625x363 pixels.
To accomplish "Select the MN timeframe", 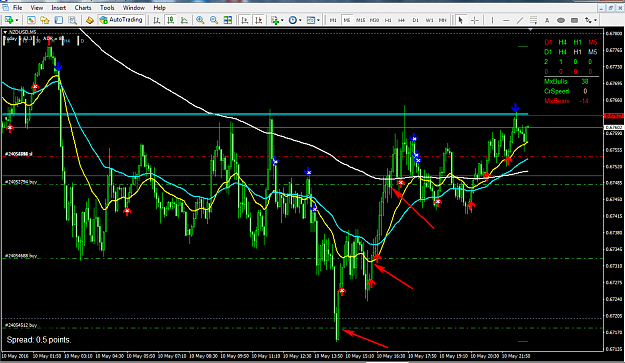I will point(442,20).
